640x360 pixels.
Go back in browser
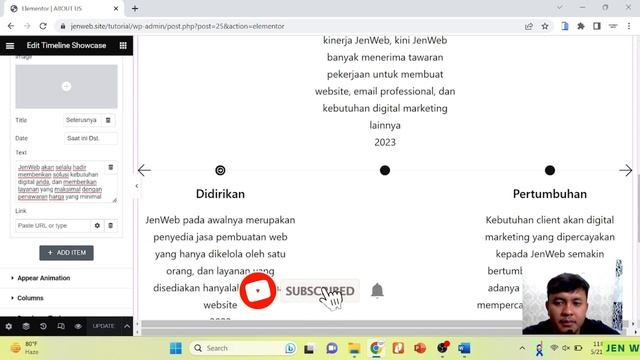(11, 26)
